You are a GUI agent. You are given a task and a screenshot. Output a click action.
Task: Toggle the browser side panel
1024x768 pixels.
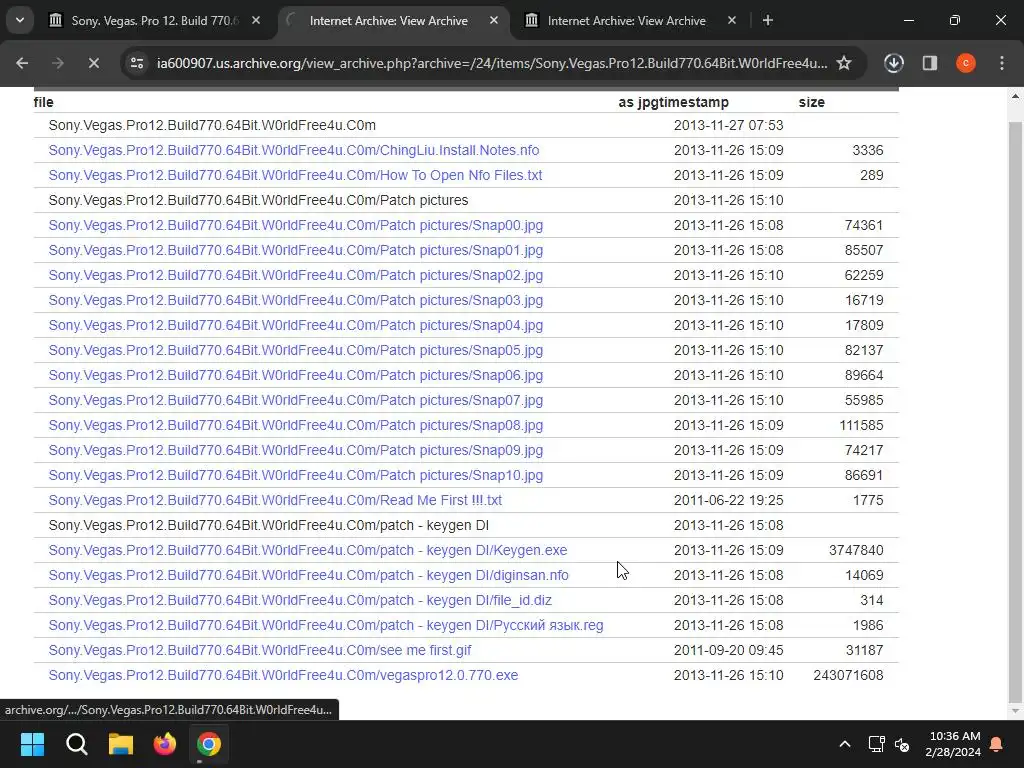pos(930,63)
